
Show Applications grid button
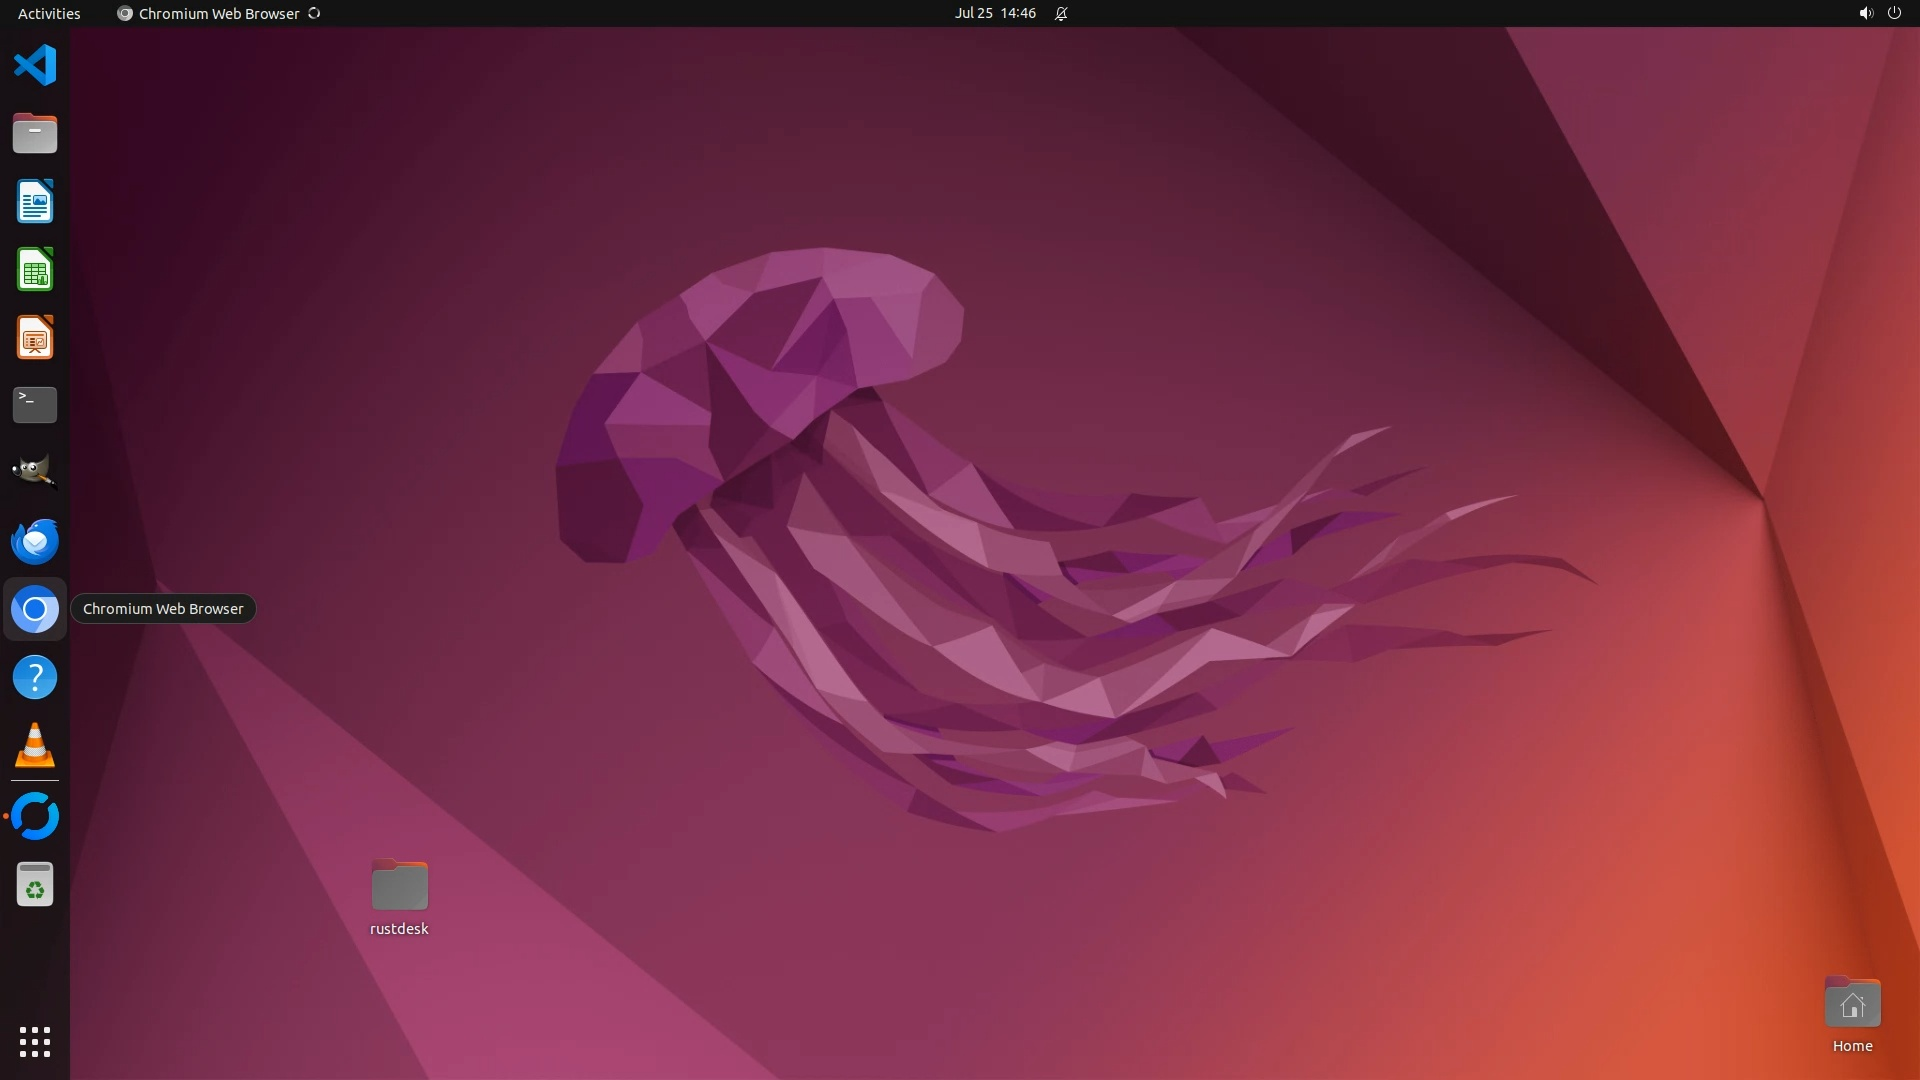(x=35, y=1041)
